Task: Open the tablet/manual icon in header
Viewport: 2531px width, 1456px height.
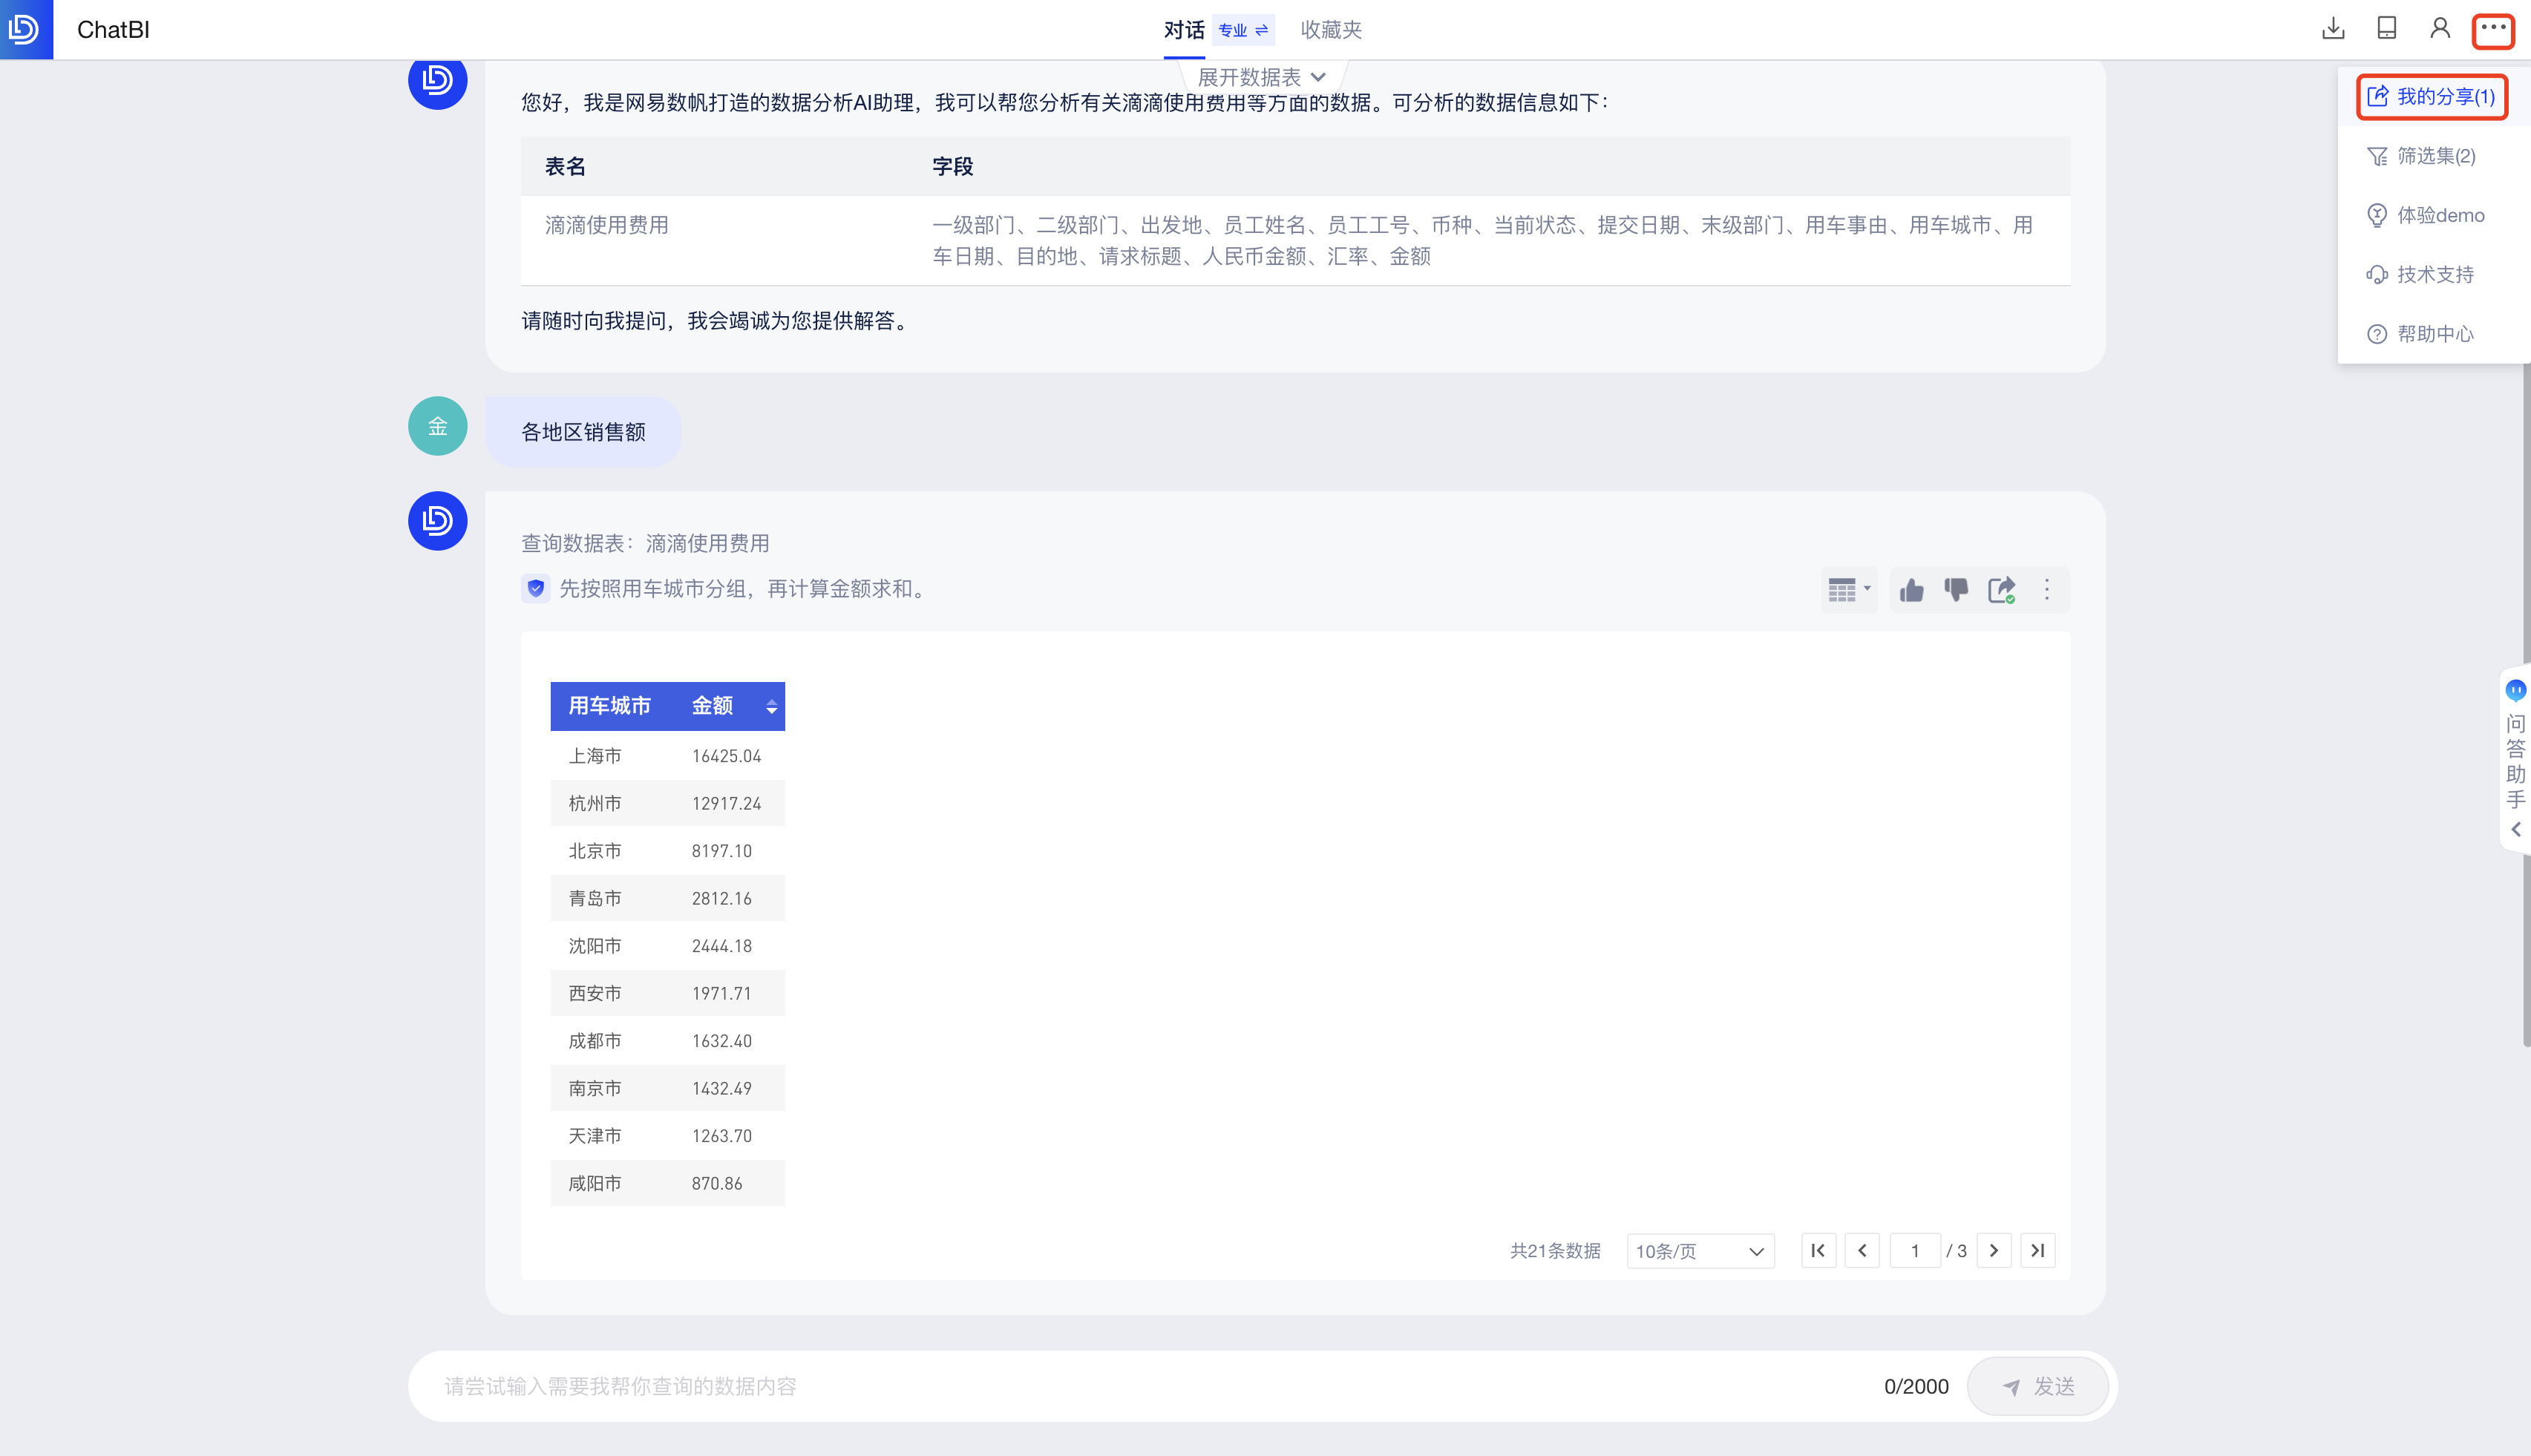Action: click(2386, 29)
